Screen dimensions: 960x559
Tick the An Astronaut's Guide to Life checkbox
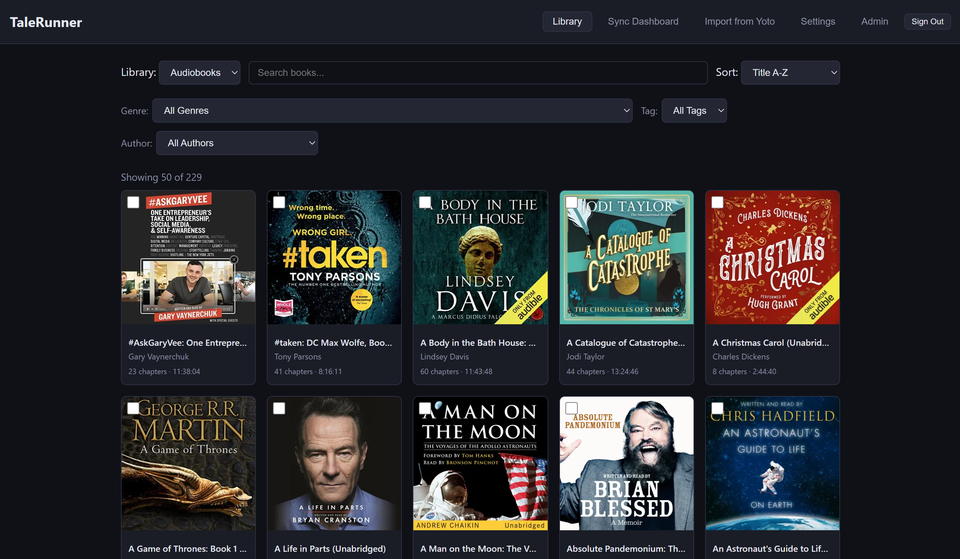pos(717,408)
